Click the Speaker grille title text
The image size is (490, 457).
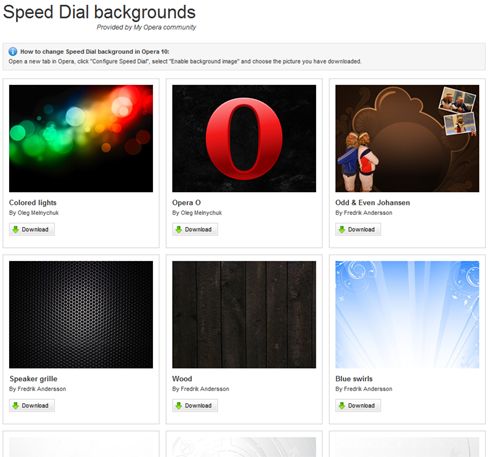(x=33, y=379)
